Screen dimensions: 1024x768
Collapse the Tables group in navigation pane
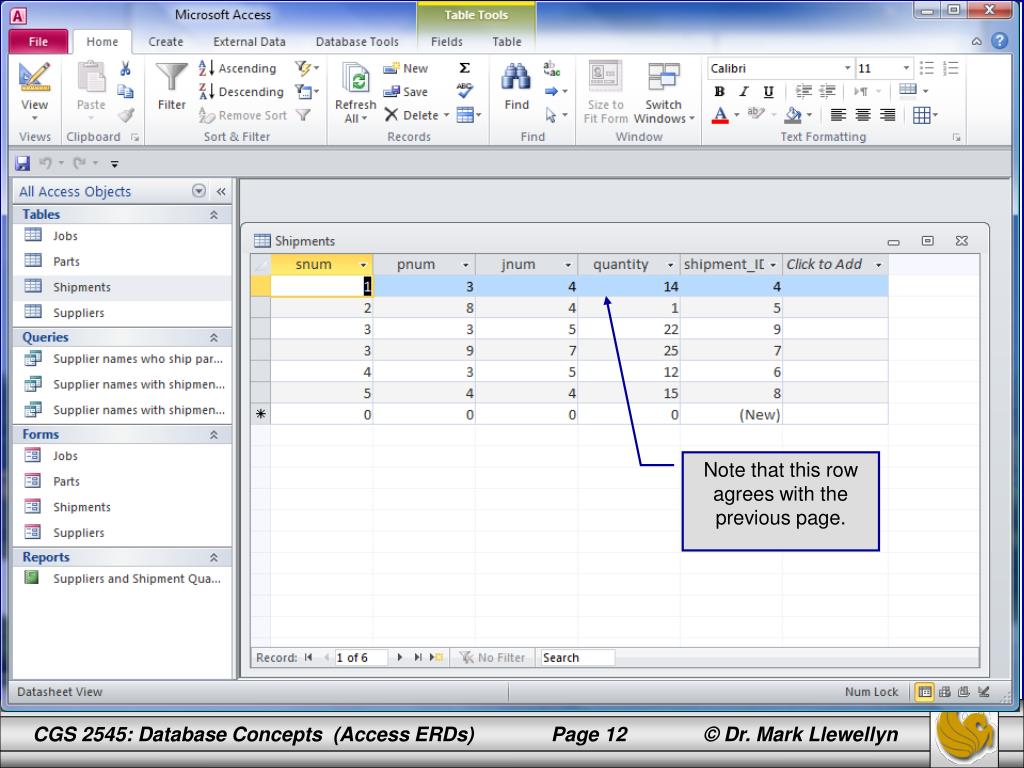(x=214, y=214)
